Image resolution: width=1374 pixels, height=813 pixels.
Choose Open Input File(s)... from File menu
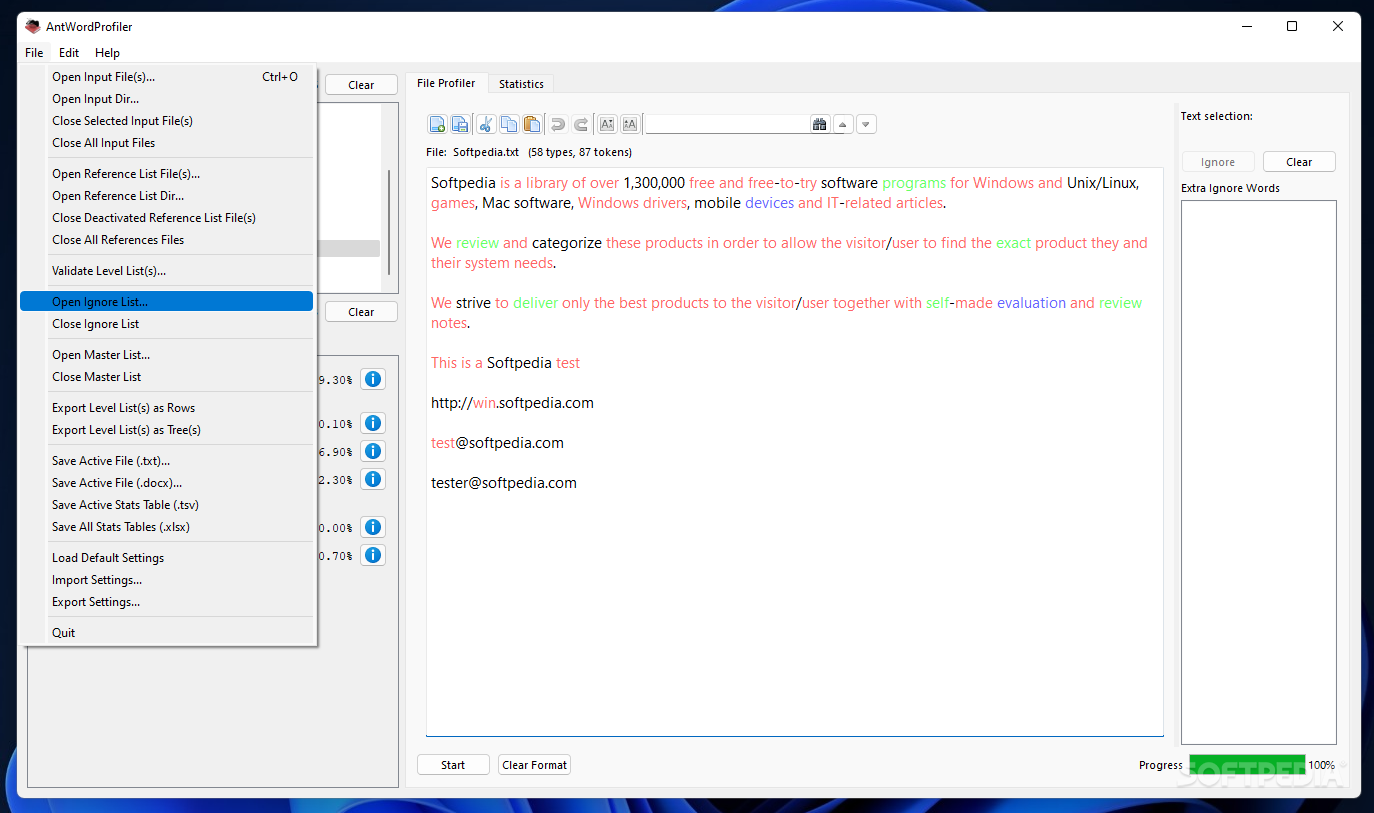click(x=166, y=77)
